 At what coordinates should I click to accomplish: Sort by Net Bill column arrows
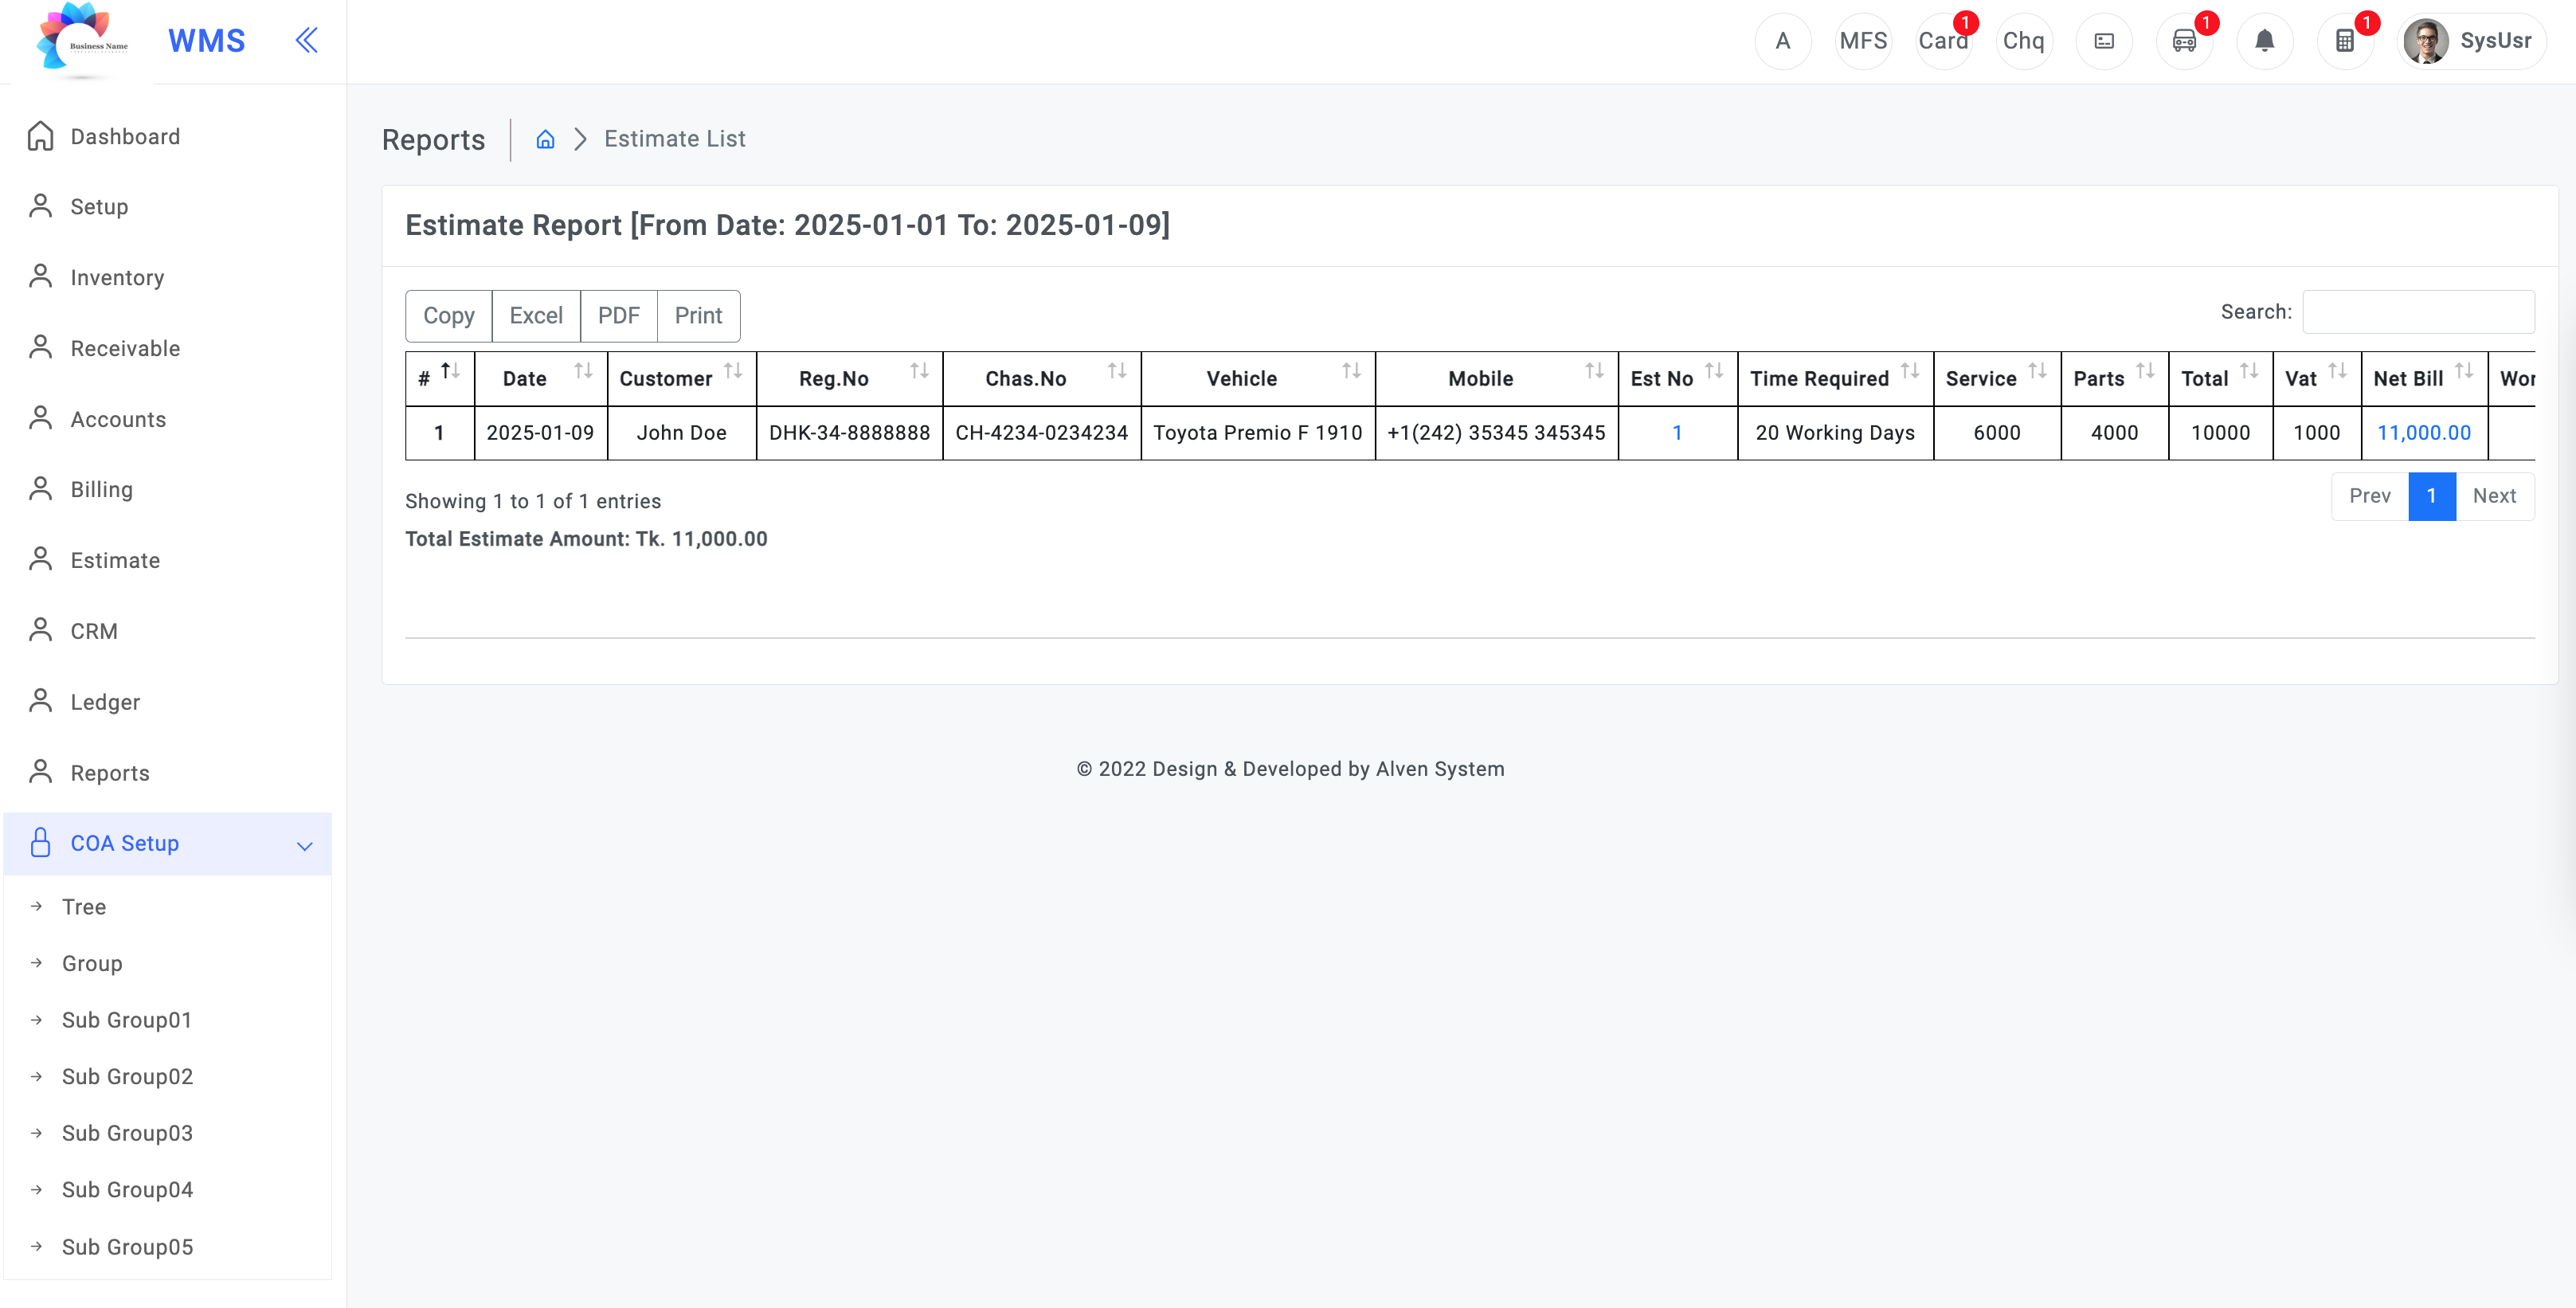coord(2464,371)
